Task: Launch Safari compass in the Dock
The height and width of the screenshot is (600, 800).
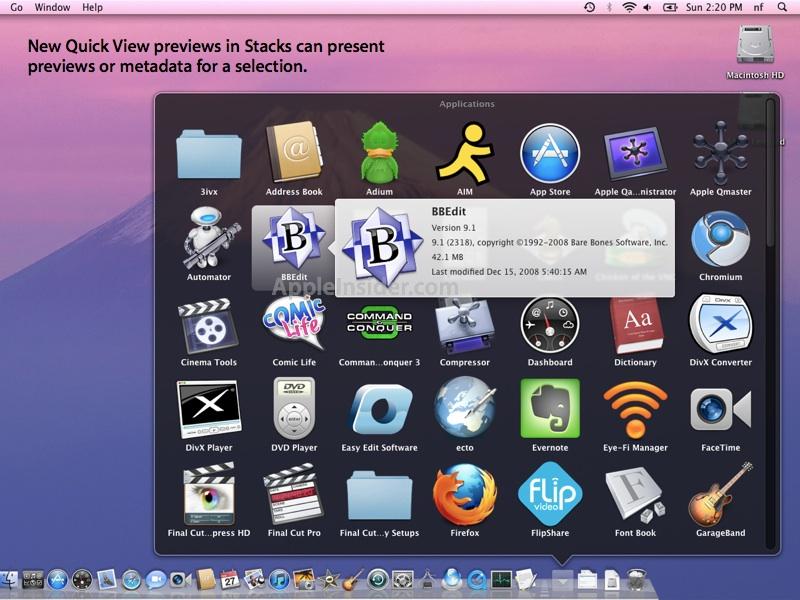Action: click(x=131, y=580)
